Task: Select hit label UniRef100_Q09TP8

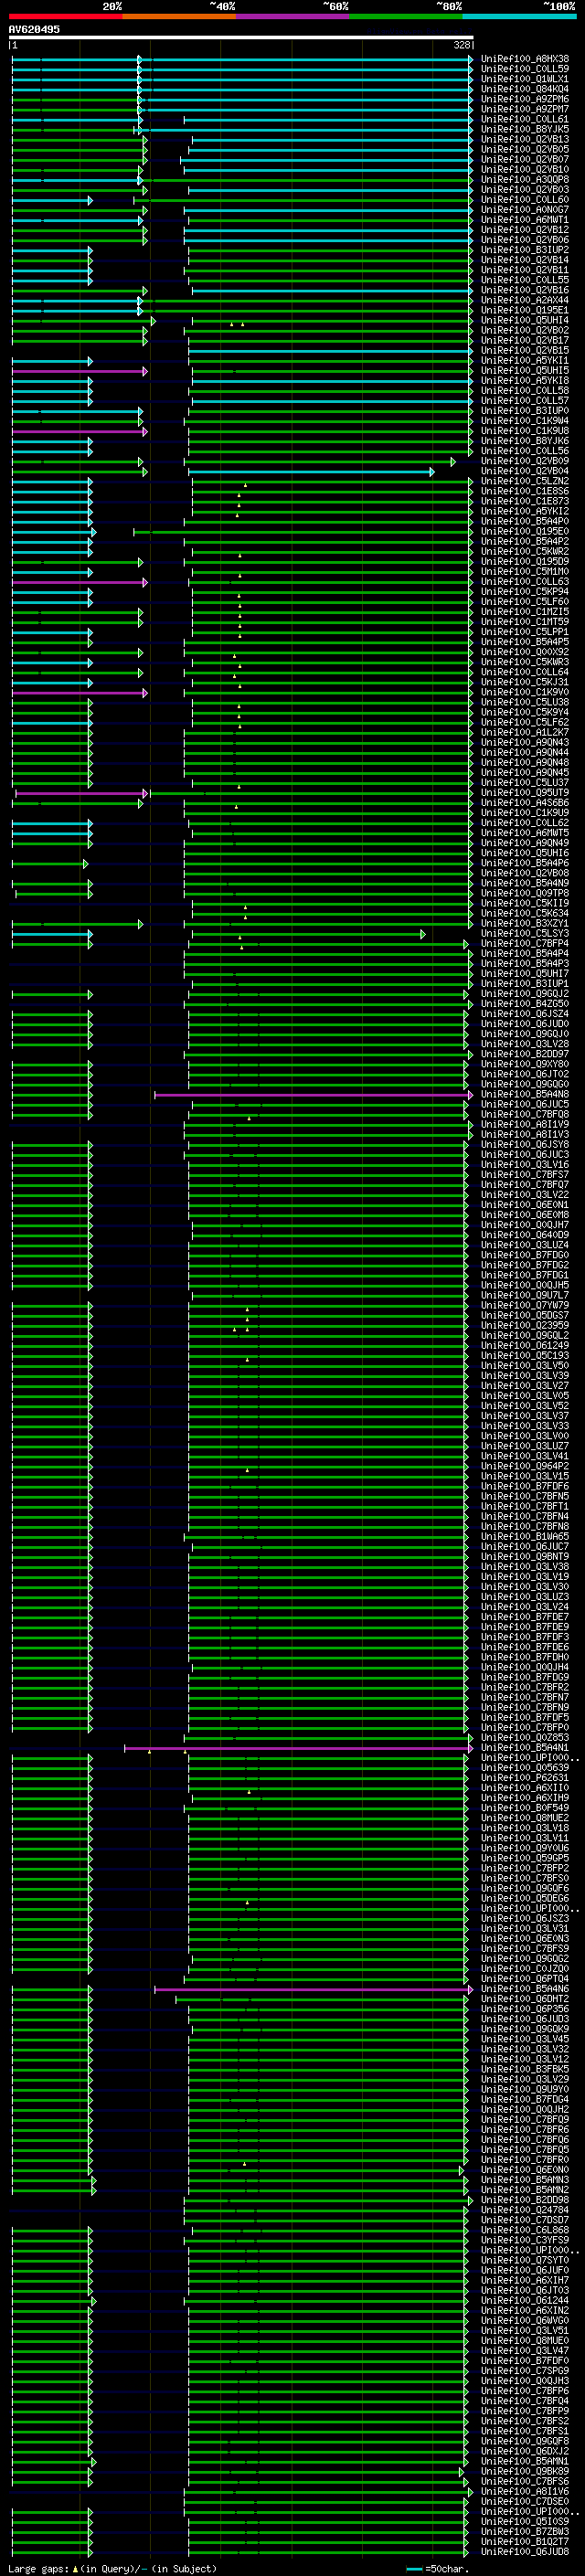Action: point(525,894)
